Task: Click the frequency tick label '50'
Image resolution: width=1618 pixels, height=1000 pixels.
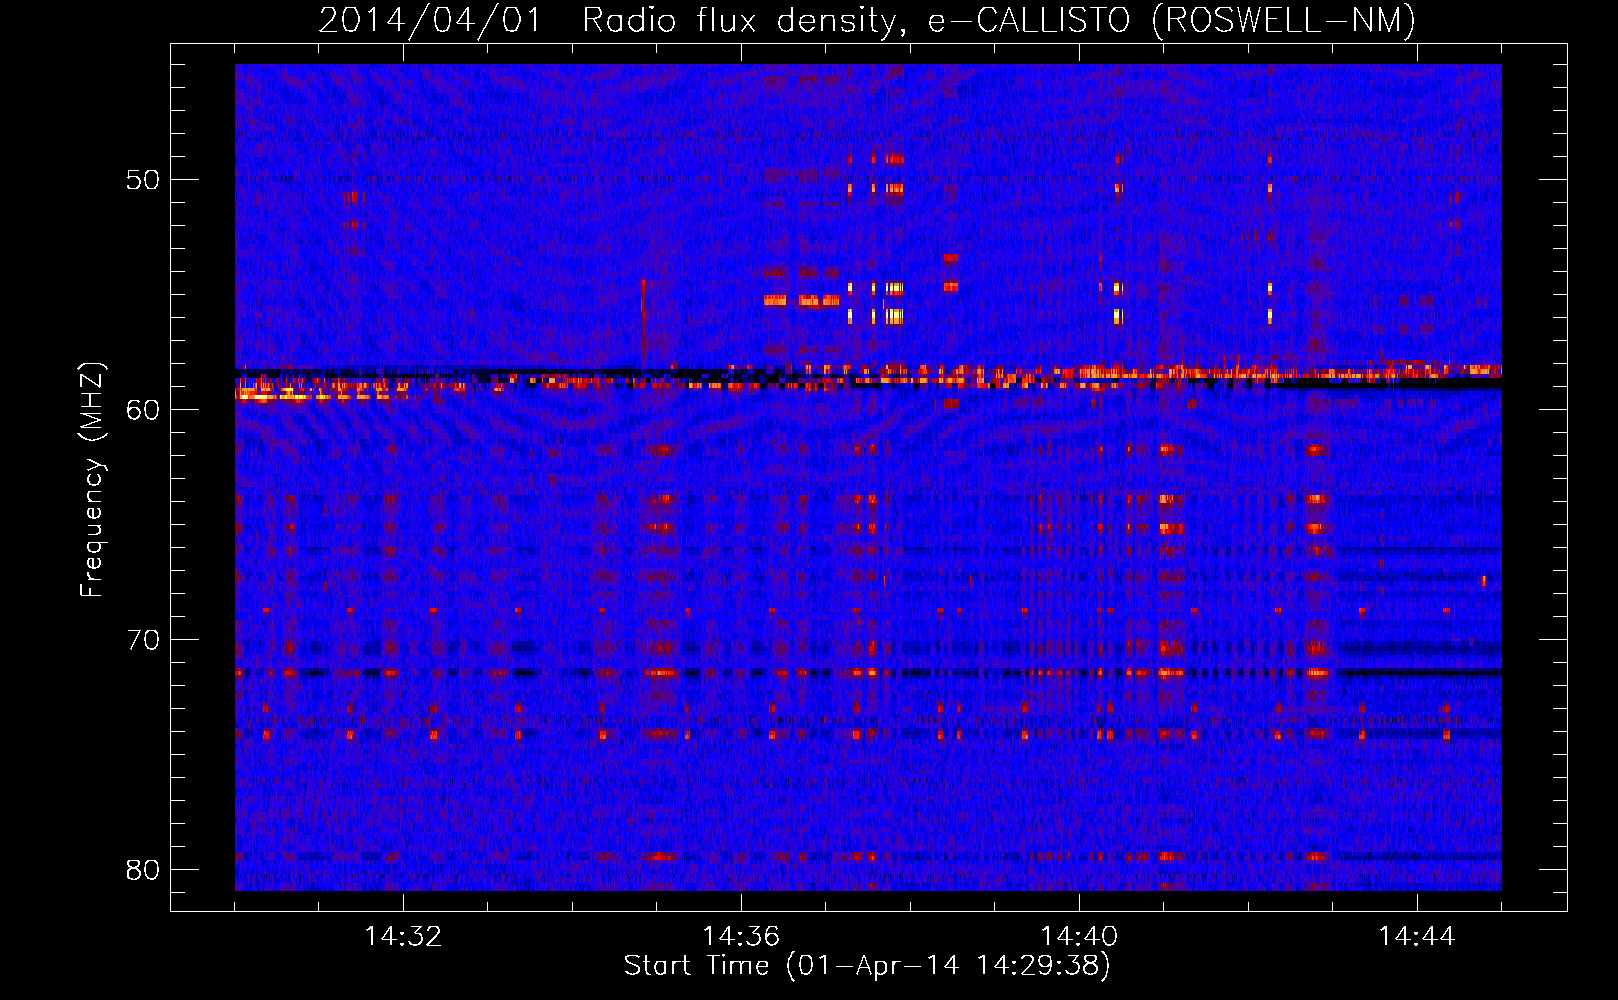Action: (143, 180)
